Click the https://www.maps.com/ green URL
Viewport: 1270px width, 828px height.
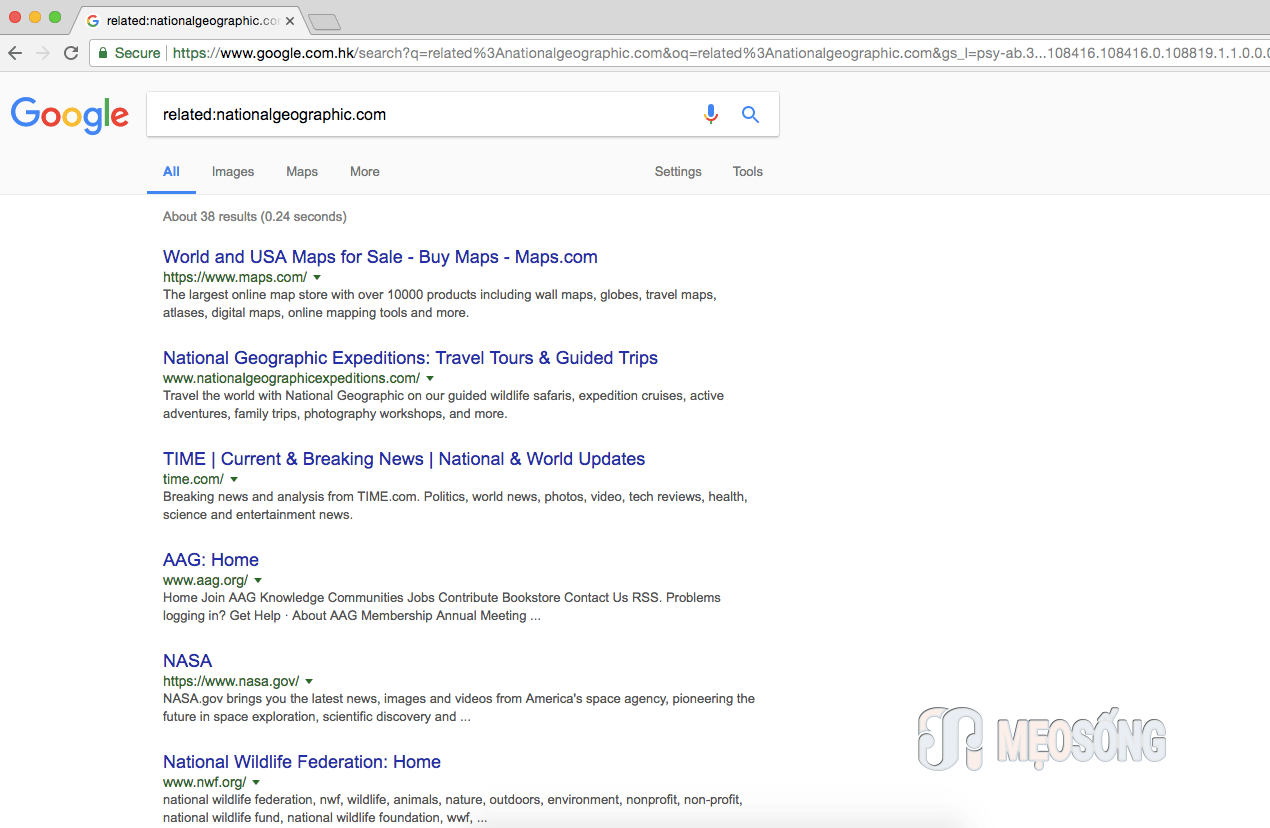(235, 277)
